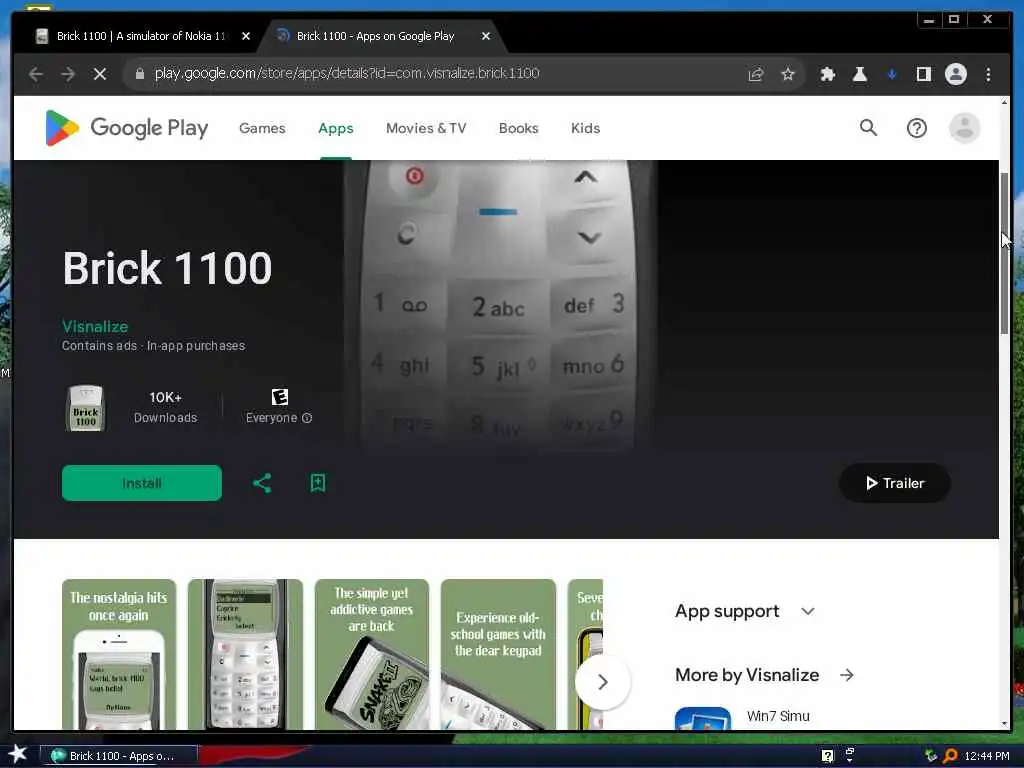The width and height of the screenshot is (1024, 768).
Task: Open the Books section
Action: pos(519,128)
